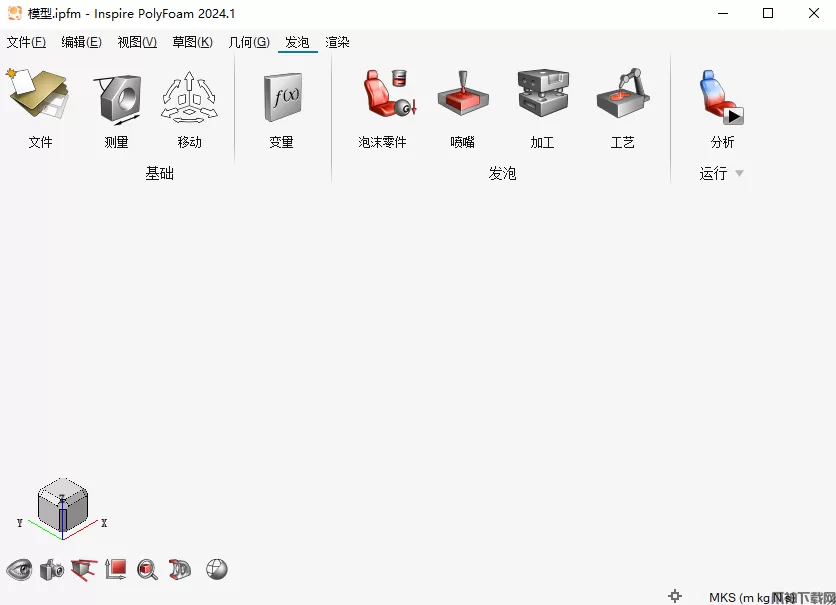Select the 发泡 ribbon tab
Viewport: 836px width, 605px height.
[297, 42]
